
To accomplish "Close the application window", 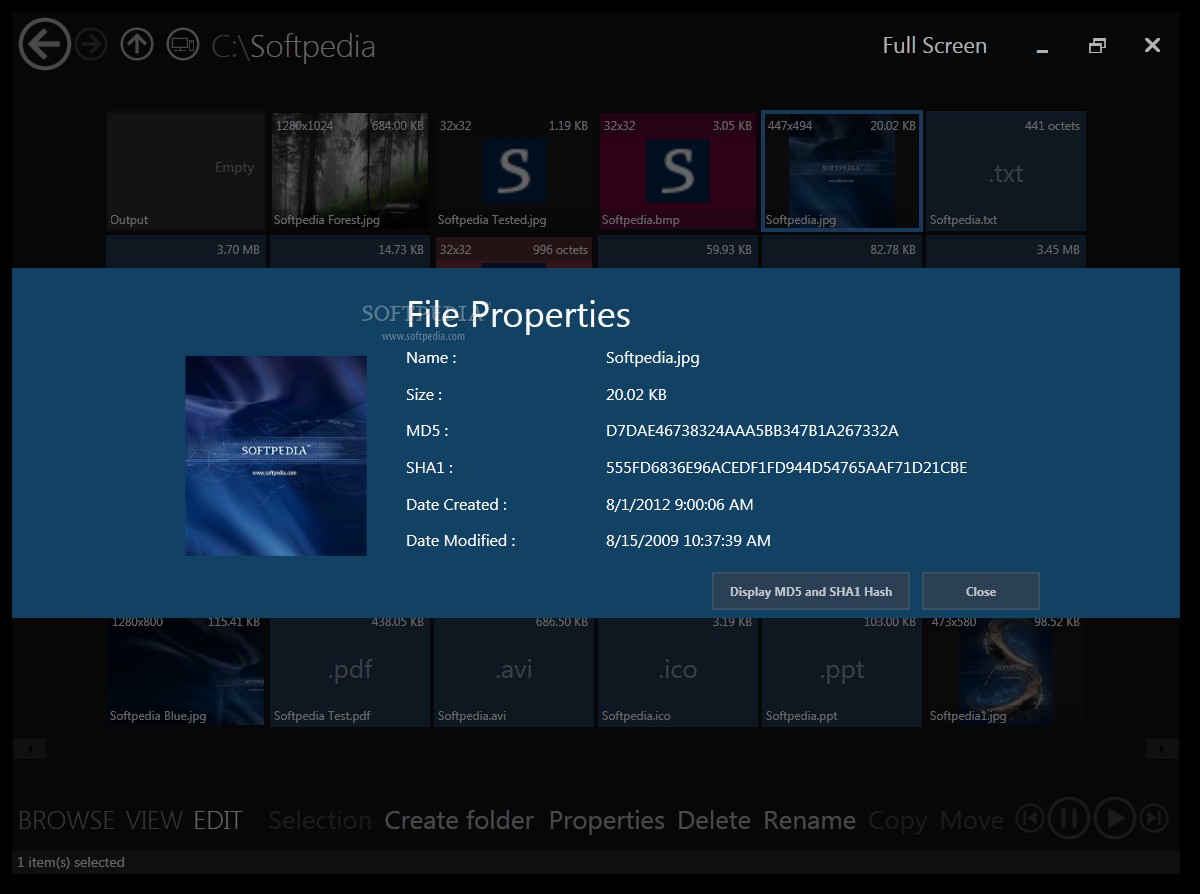I will click(1152, 45).
